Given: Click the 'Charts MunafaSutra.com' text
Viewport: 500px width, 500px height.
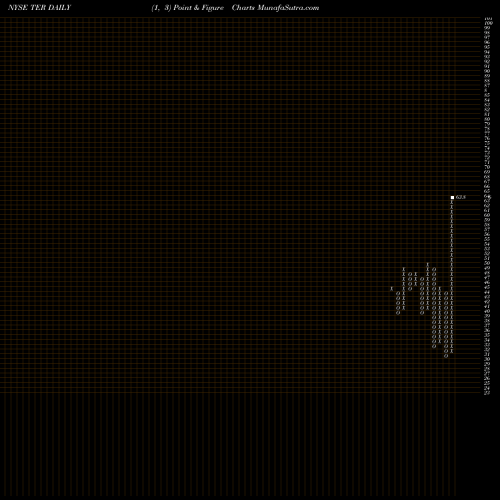Looking at the screenshot, I should [x=275, y=8].
